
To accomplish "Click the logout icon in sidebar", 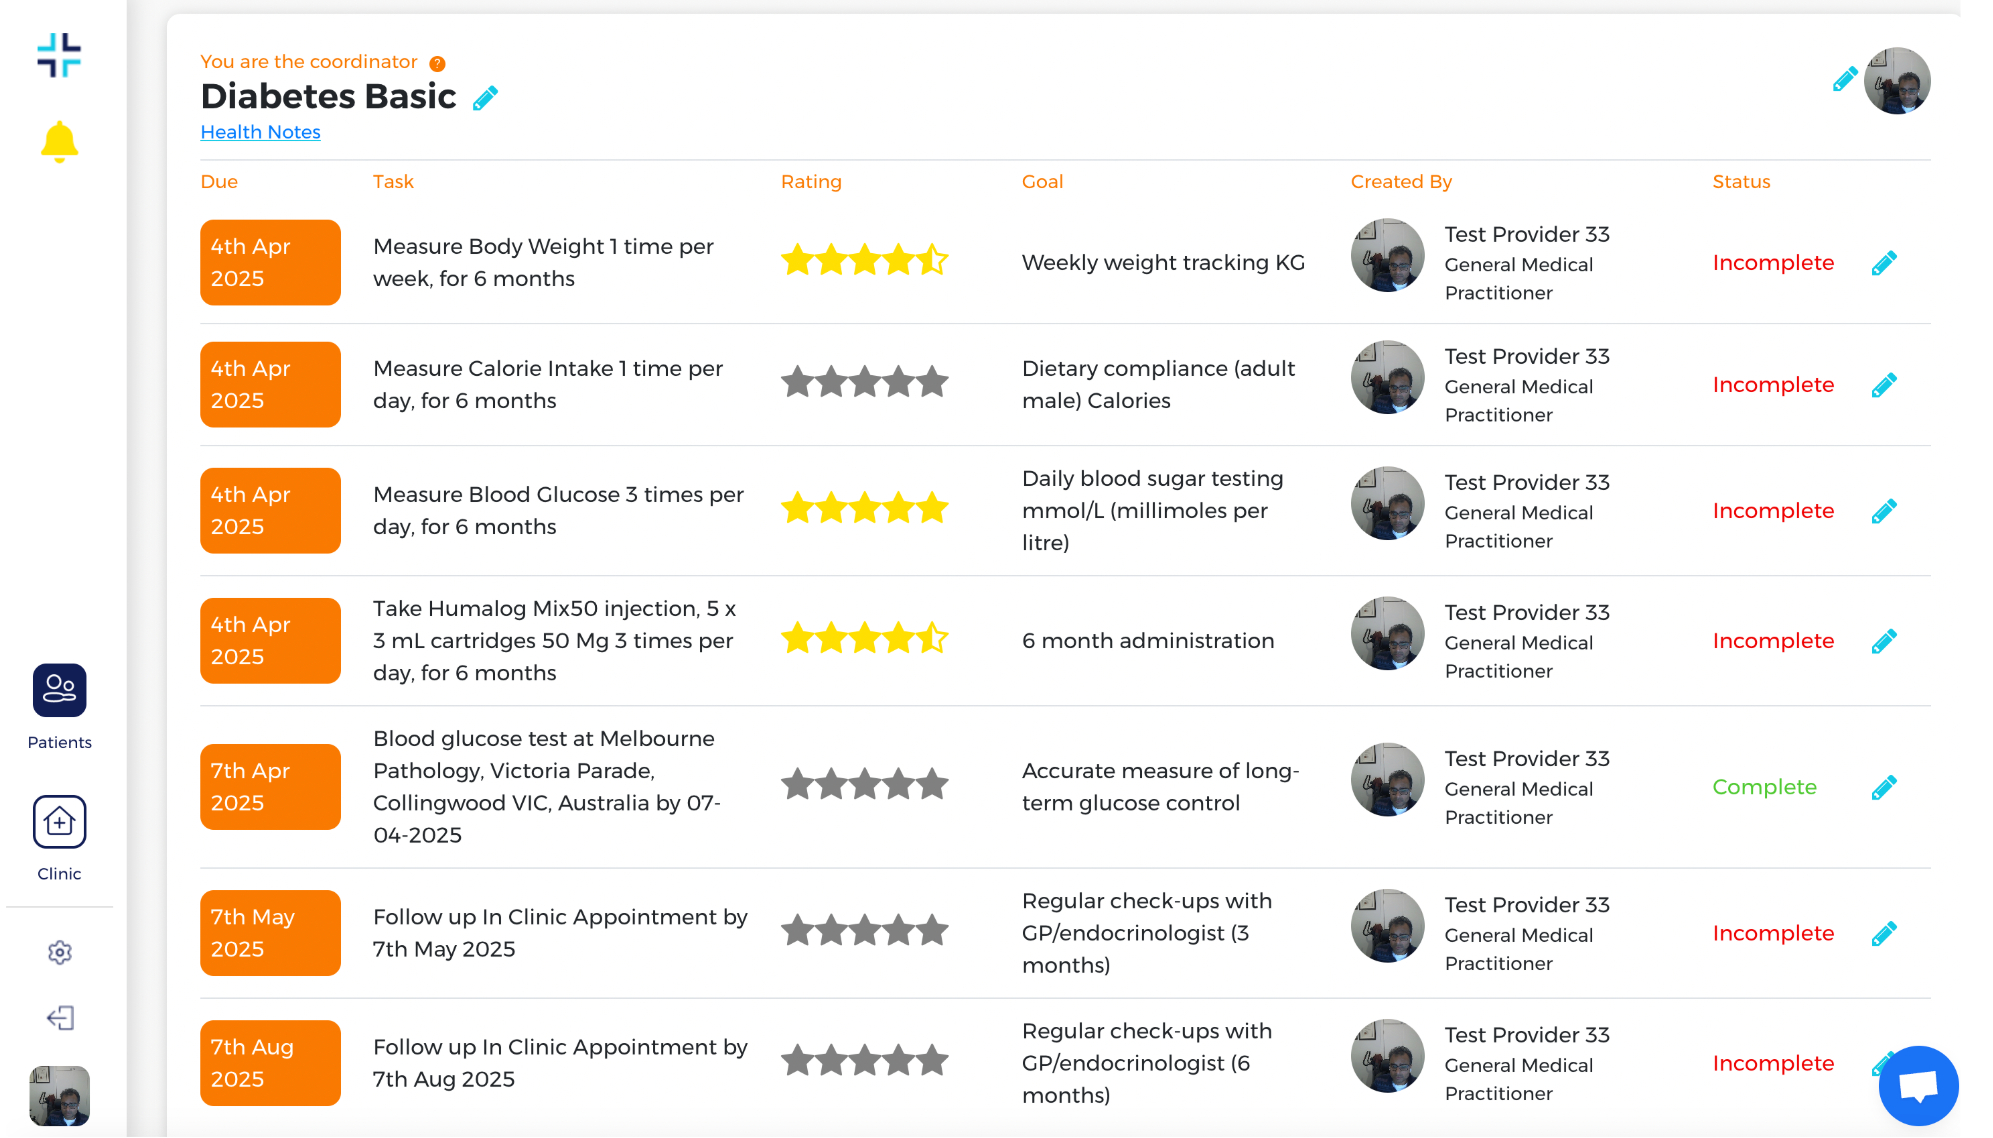I will coord(60,1018).
